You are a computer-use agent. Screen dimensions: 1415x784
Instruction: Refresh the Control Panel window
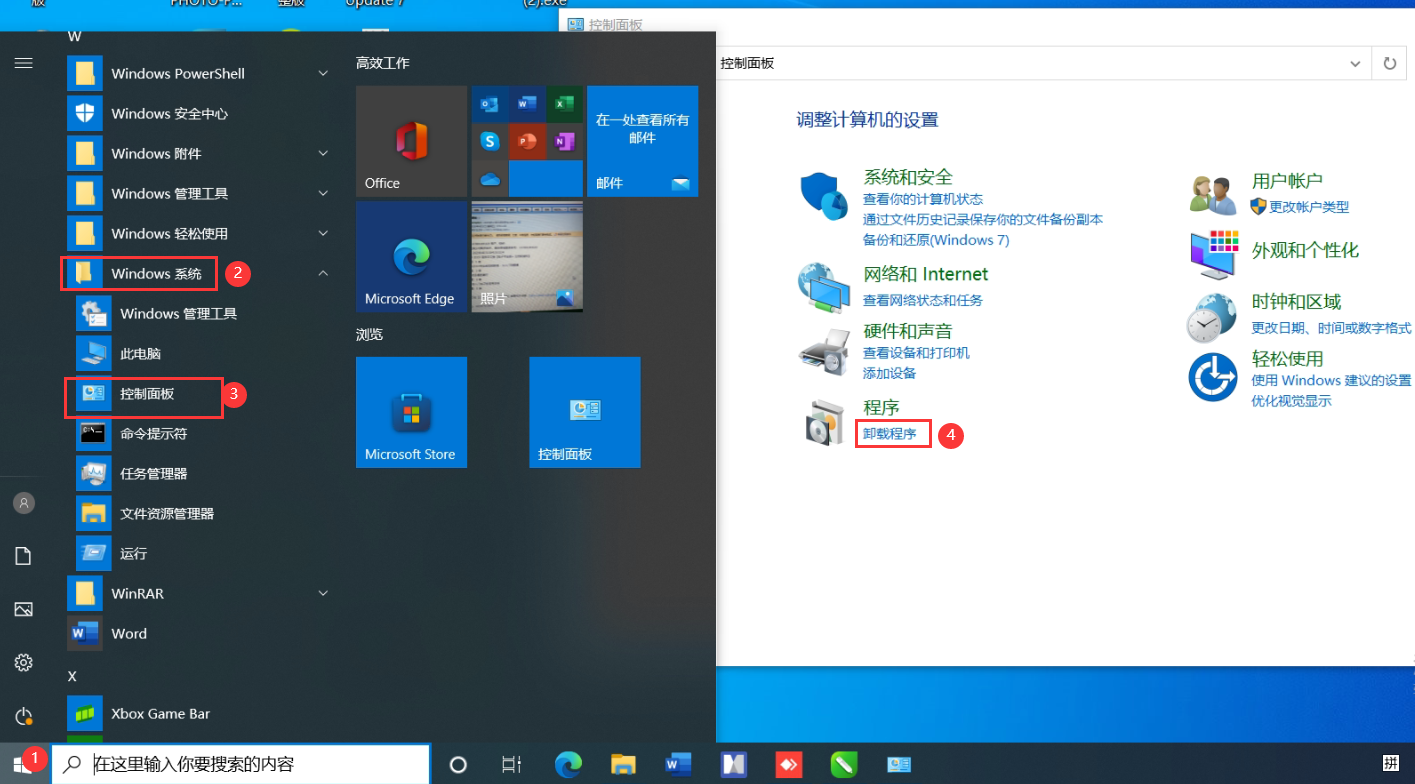pos(1389,63)
